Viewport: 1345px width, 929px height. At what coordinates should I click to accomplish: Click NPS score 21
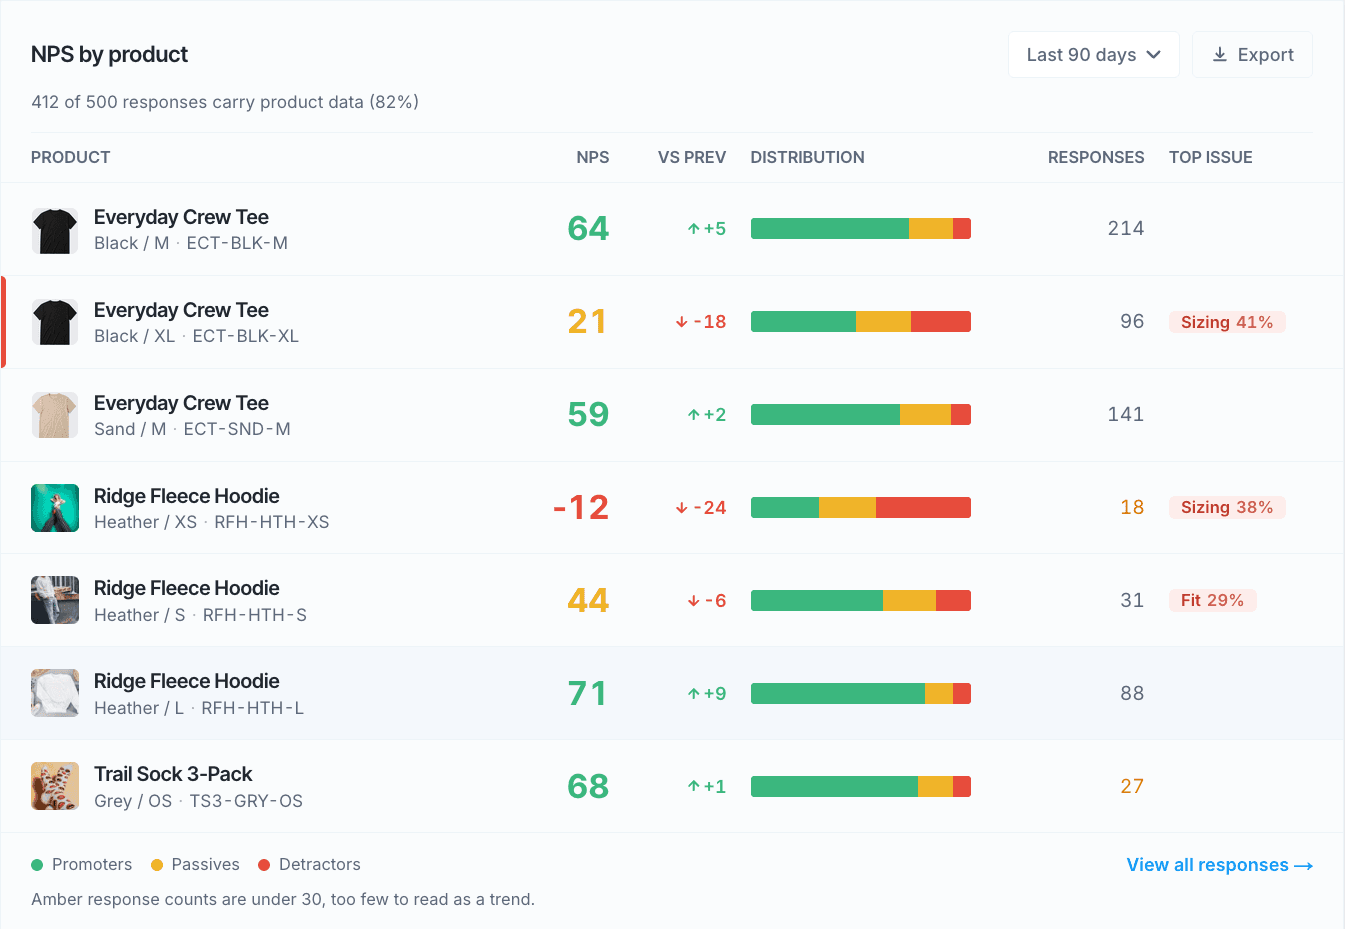coord(588,321)
